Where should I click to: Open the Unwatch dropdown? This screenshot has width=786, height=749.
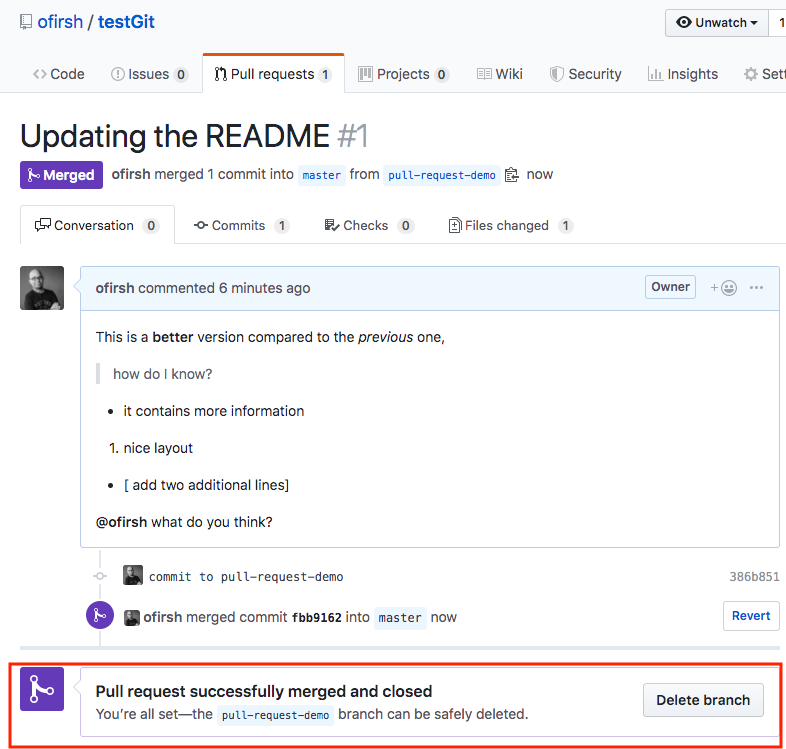click(x=716, y=22)
